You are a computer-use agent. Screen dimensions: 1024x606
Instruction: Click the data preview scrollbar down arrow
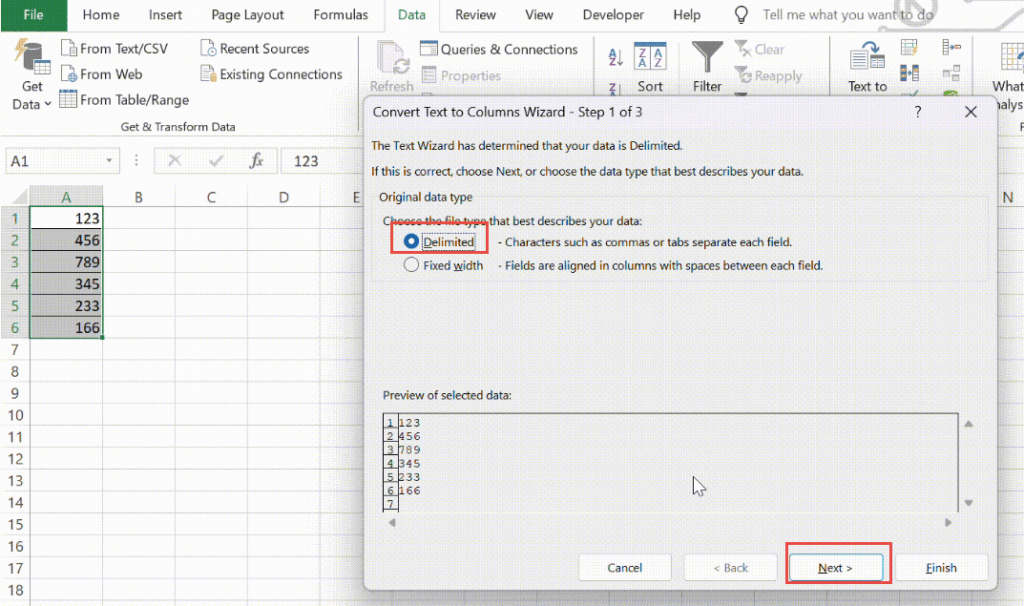[x=967, y=502]
